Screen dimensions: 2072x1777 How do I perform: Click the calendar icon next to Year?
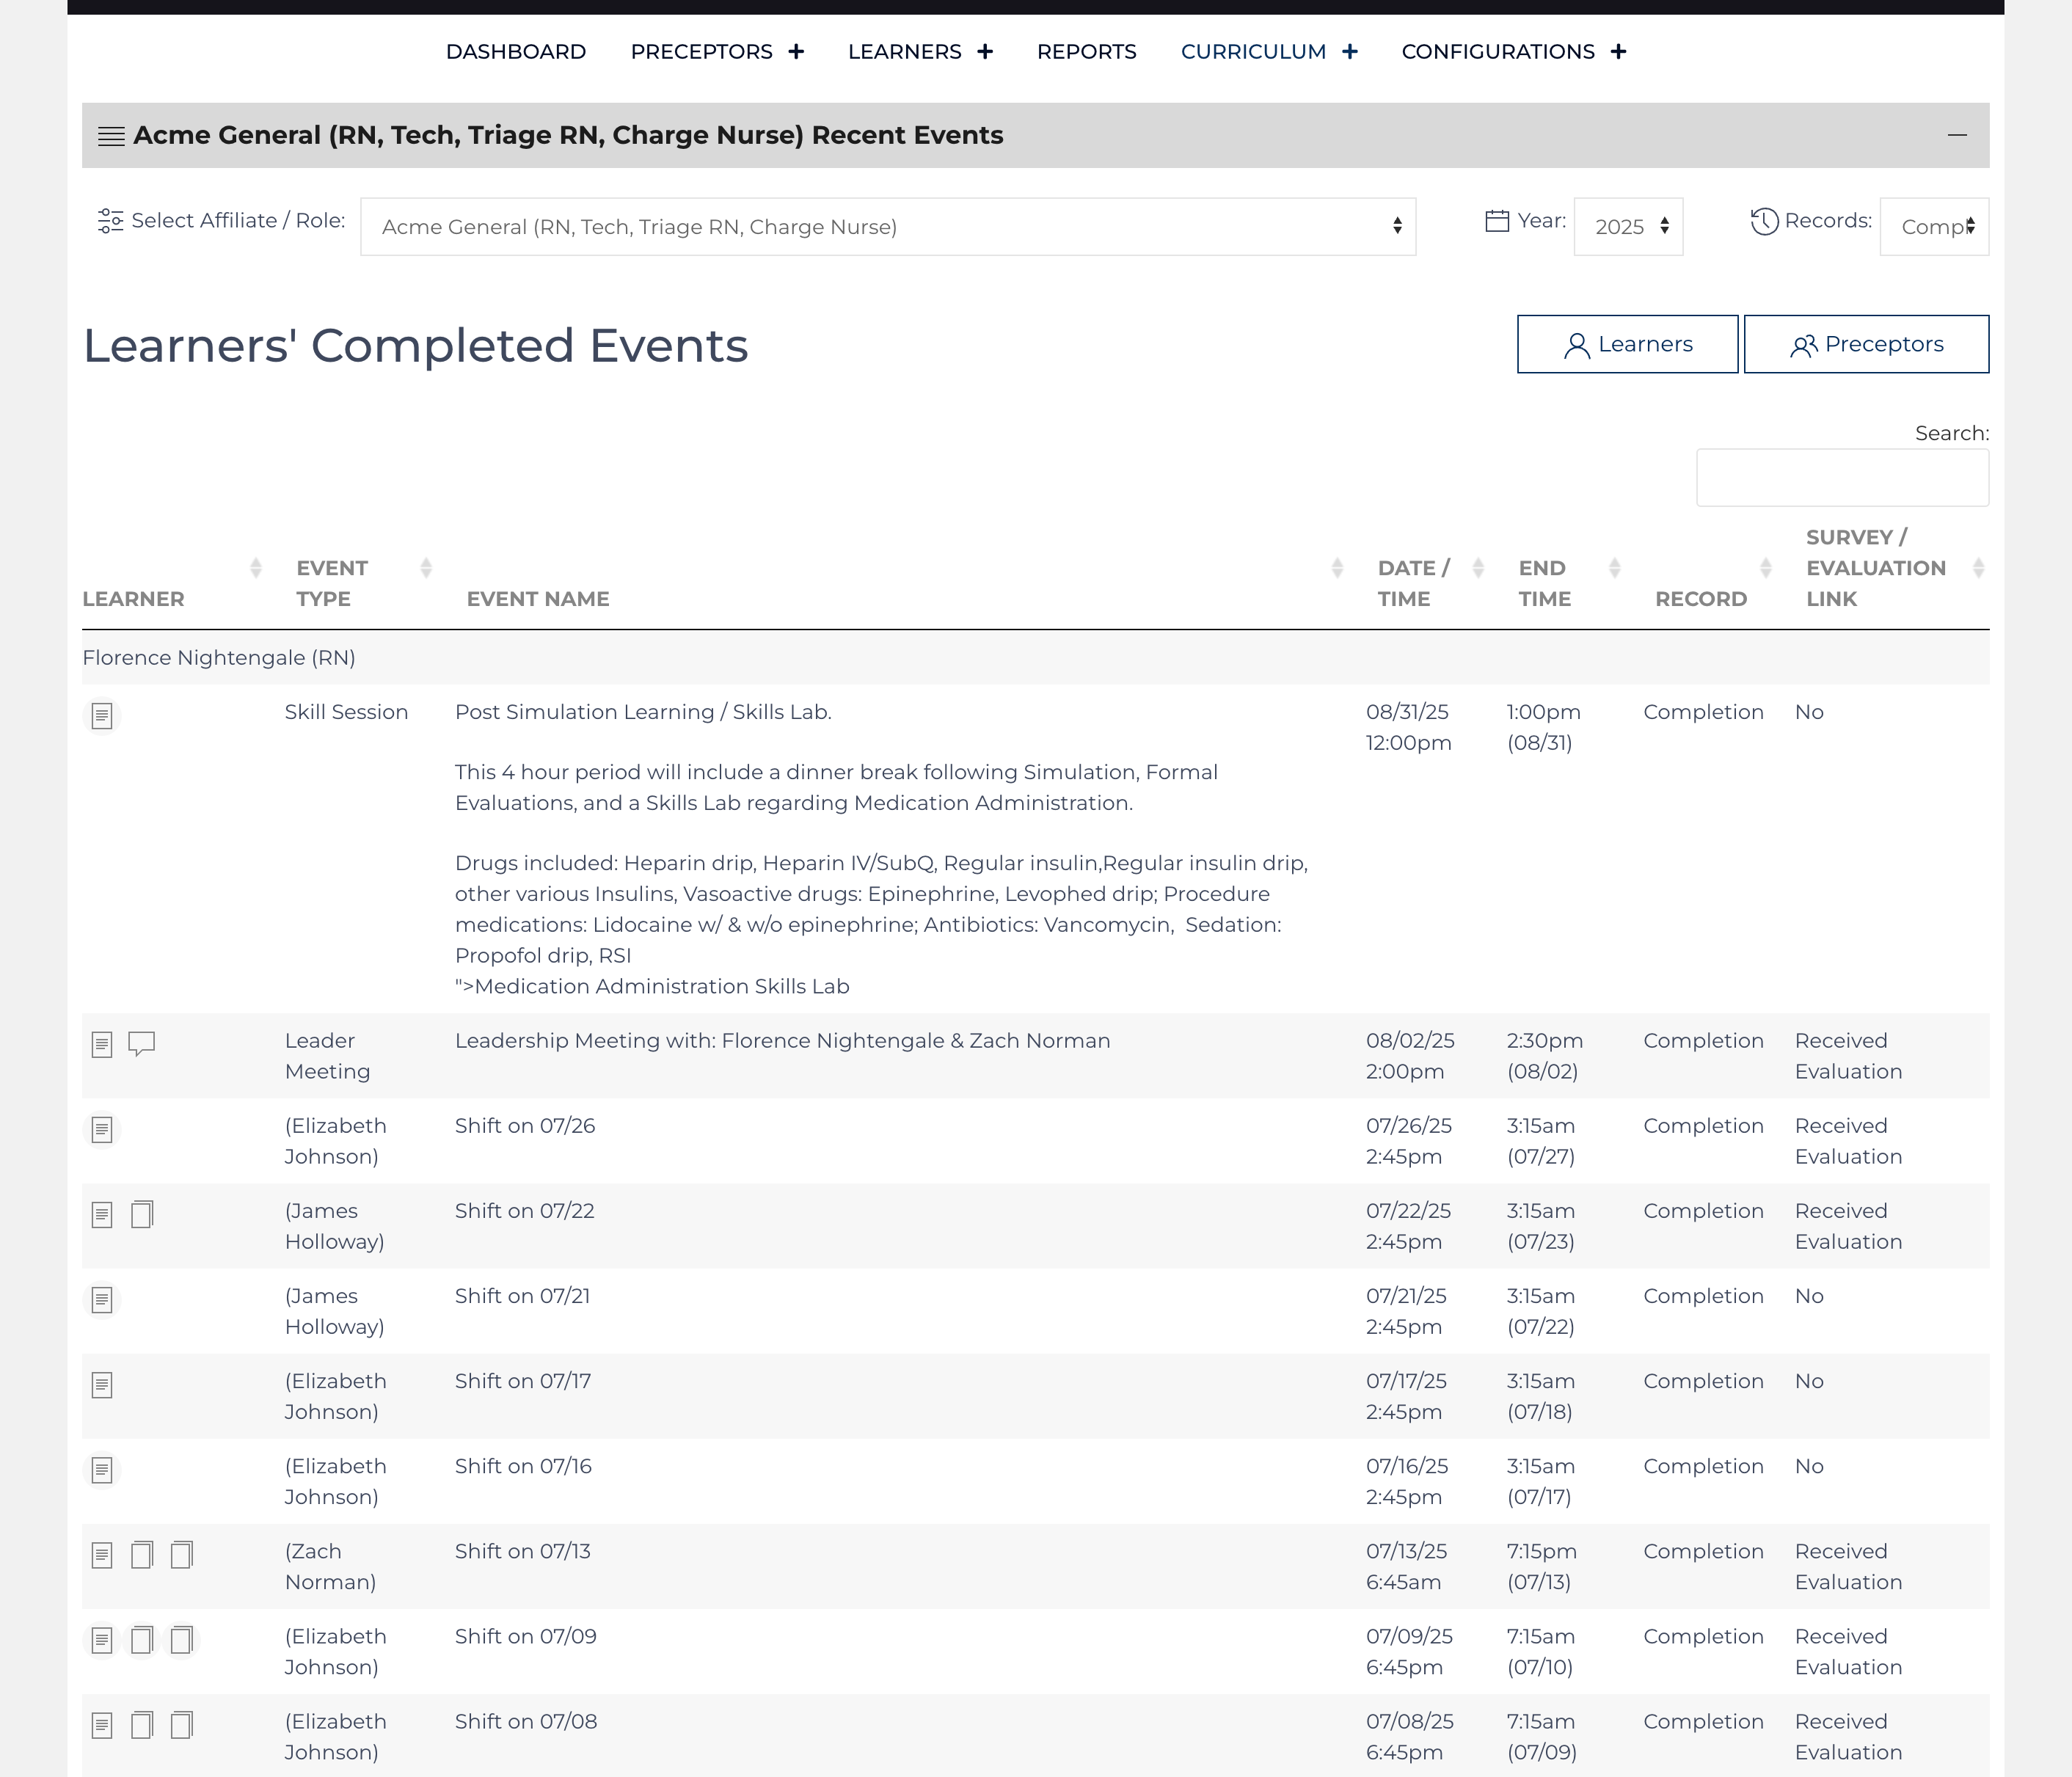[1497, 221]
